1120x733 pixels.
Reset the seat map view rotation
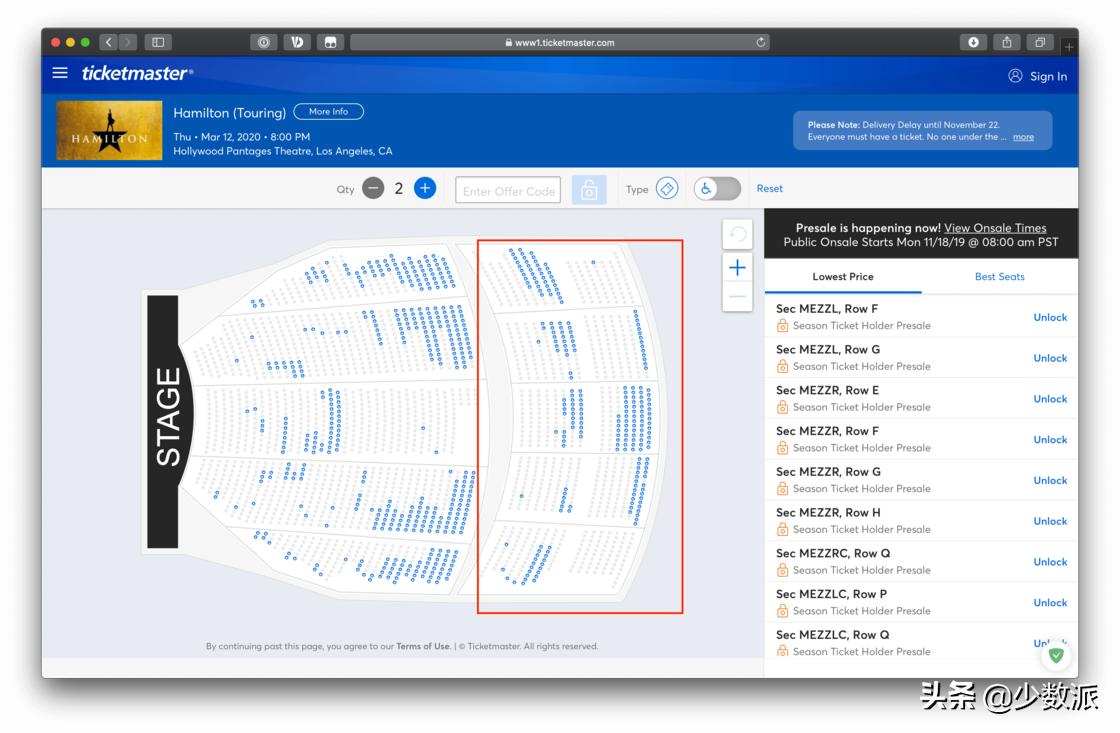click(737, 234)
